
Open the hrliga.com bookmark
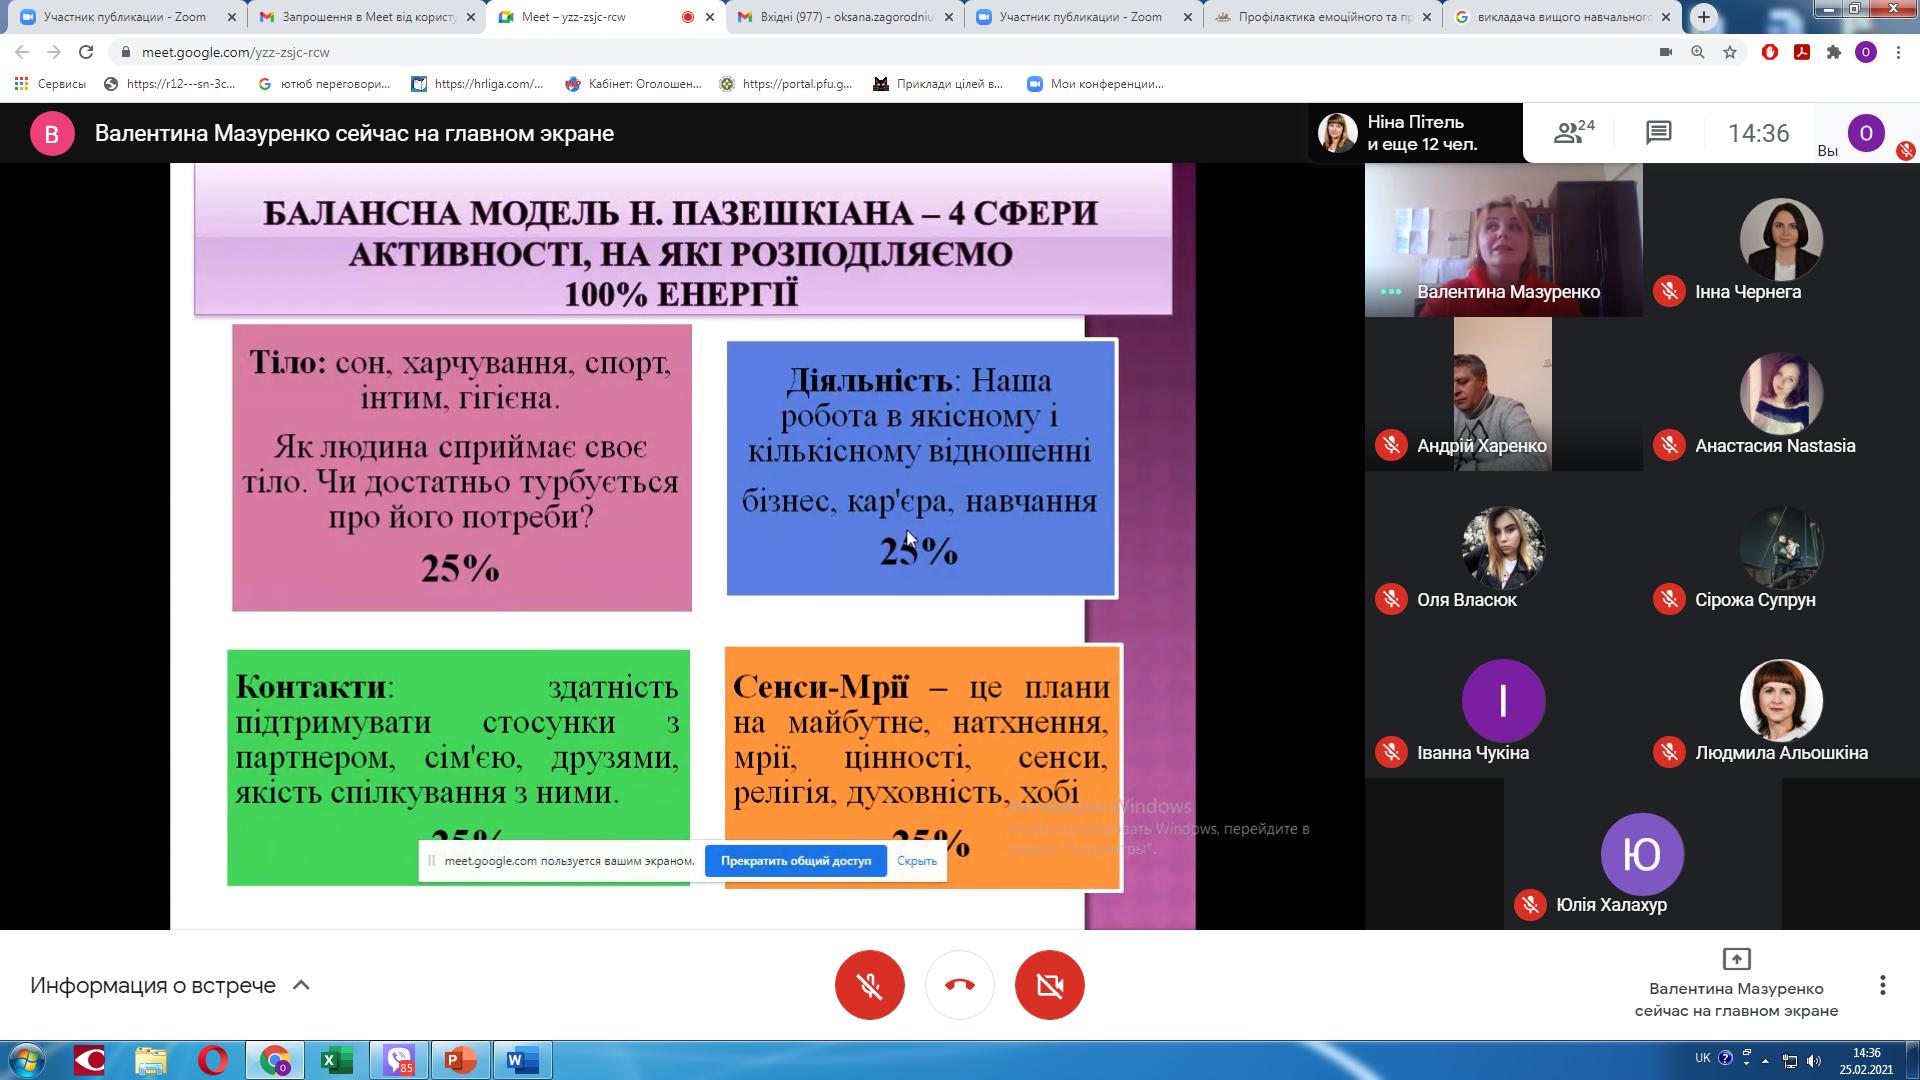pos(478,84)
